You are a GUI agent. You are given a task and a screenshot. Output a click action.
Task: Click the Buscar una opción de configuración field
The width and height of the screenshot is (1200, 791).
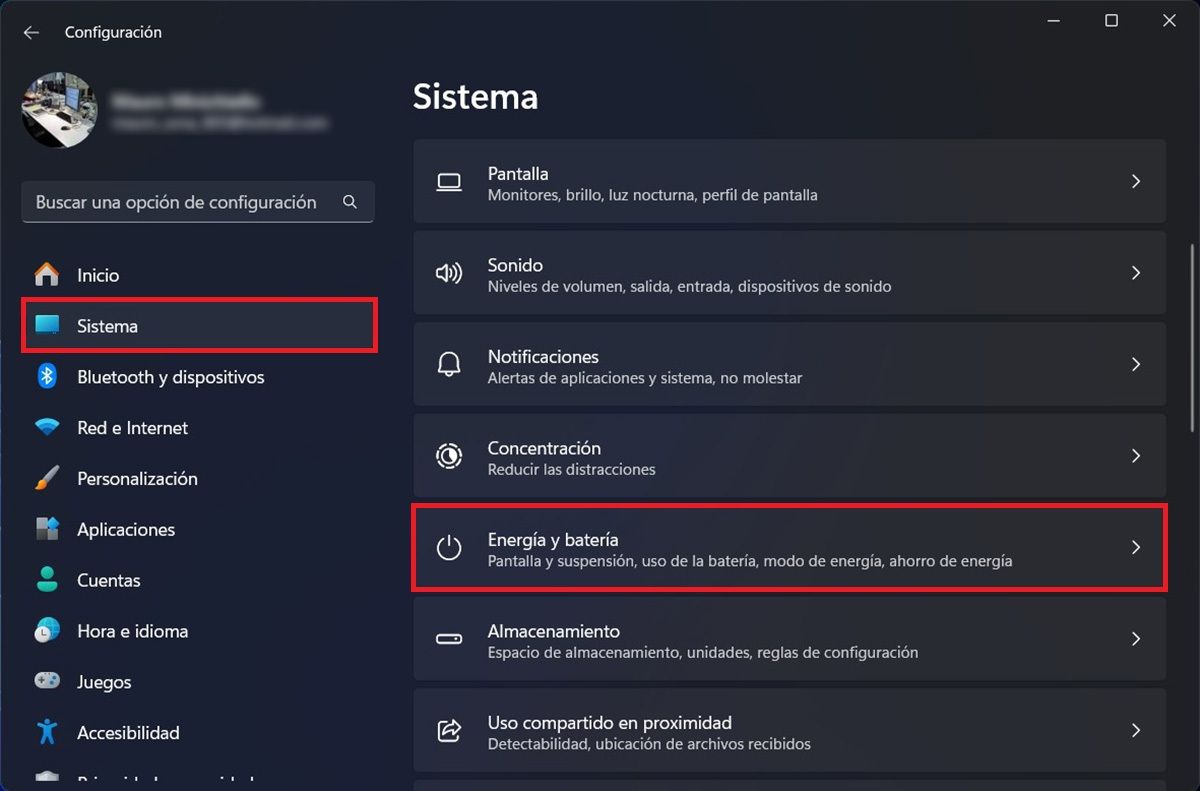click(x=198, y=202)
